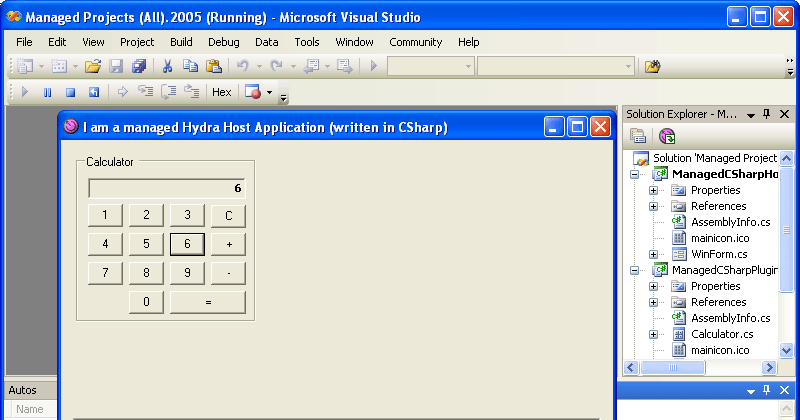Expand the Calculator.cs node

pyautogui.click(x=653, y=334)
